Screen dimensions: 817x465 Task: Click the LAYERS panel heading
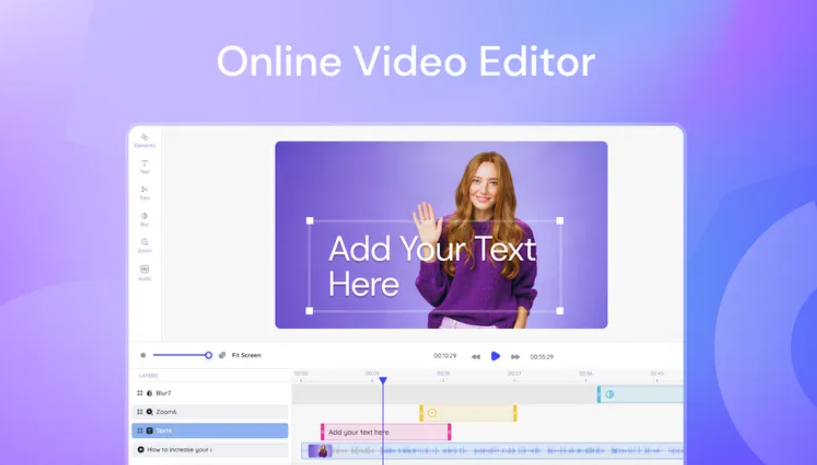(x=148, y=375)
